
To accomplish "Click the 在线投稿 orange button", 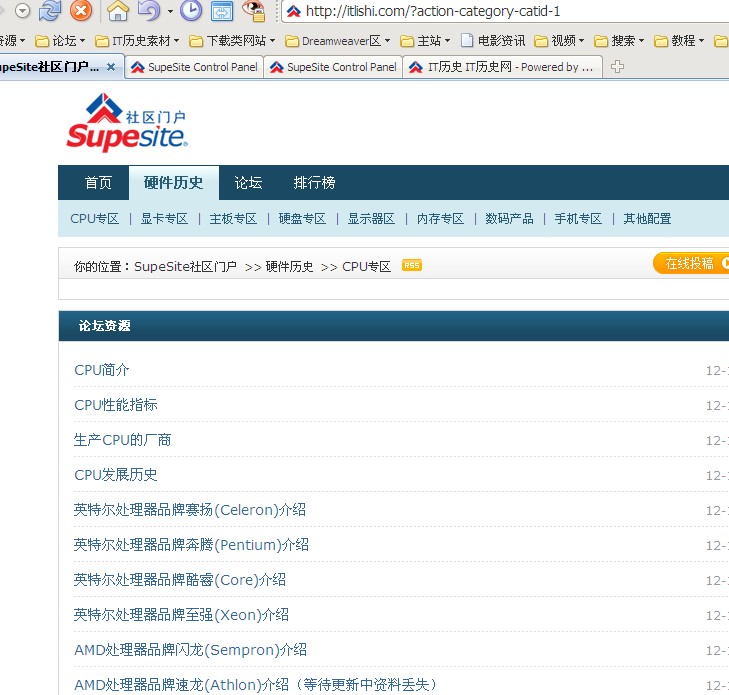I will 690,263.
